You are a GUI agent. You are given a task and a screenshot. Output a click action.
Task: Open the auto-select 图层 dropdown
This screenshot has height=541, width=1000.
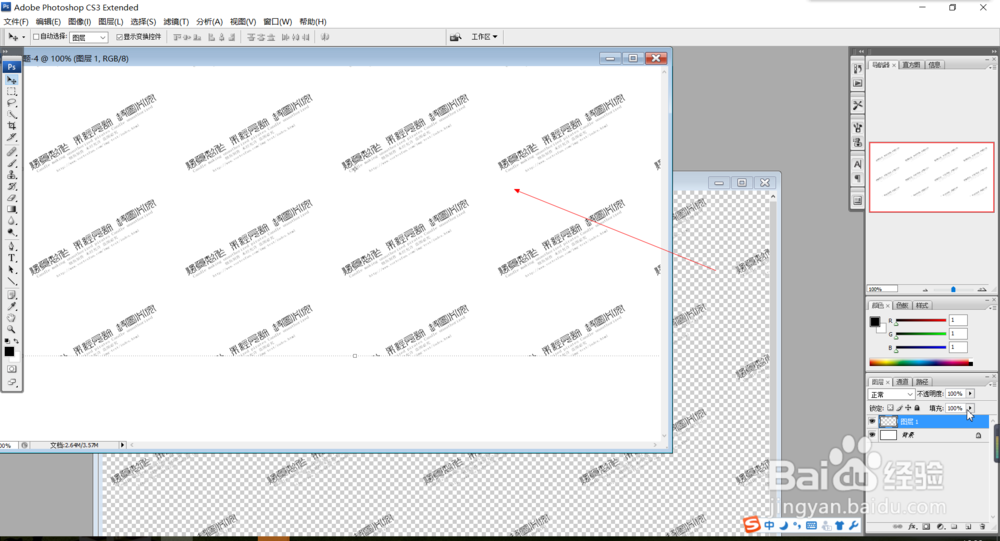click(89, 38)
